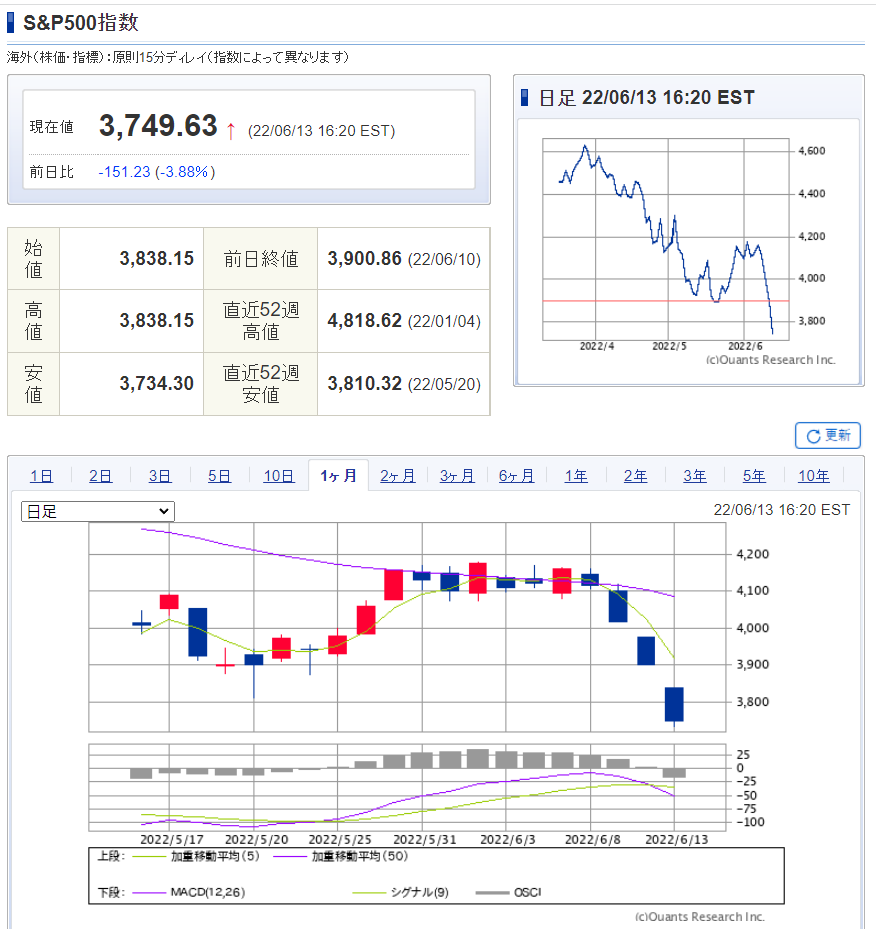Viewport: 876px width, 929px height.
Task: Show the 10年 chart period
Action: 813,476
